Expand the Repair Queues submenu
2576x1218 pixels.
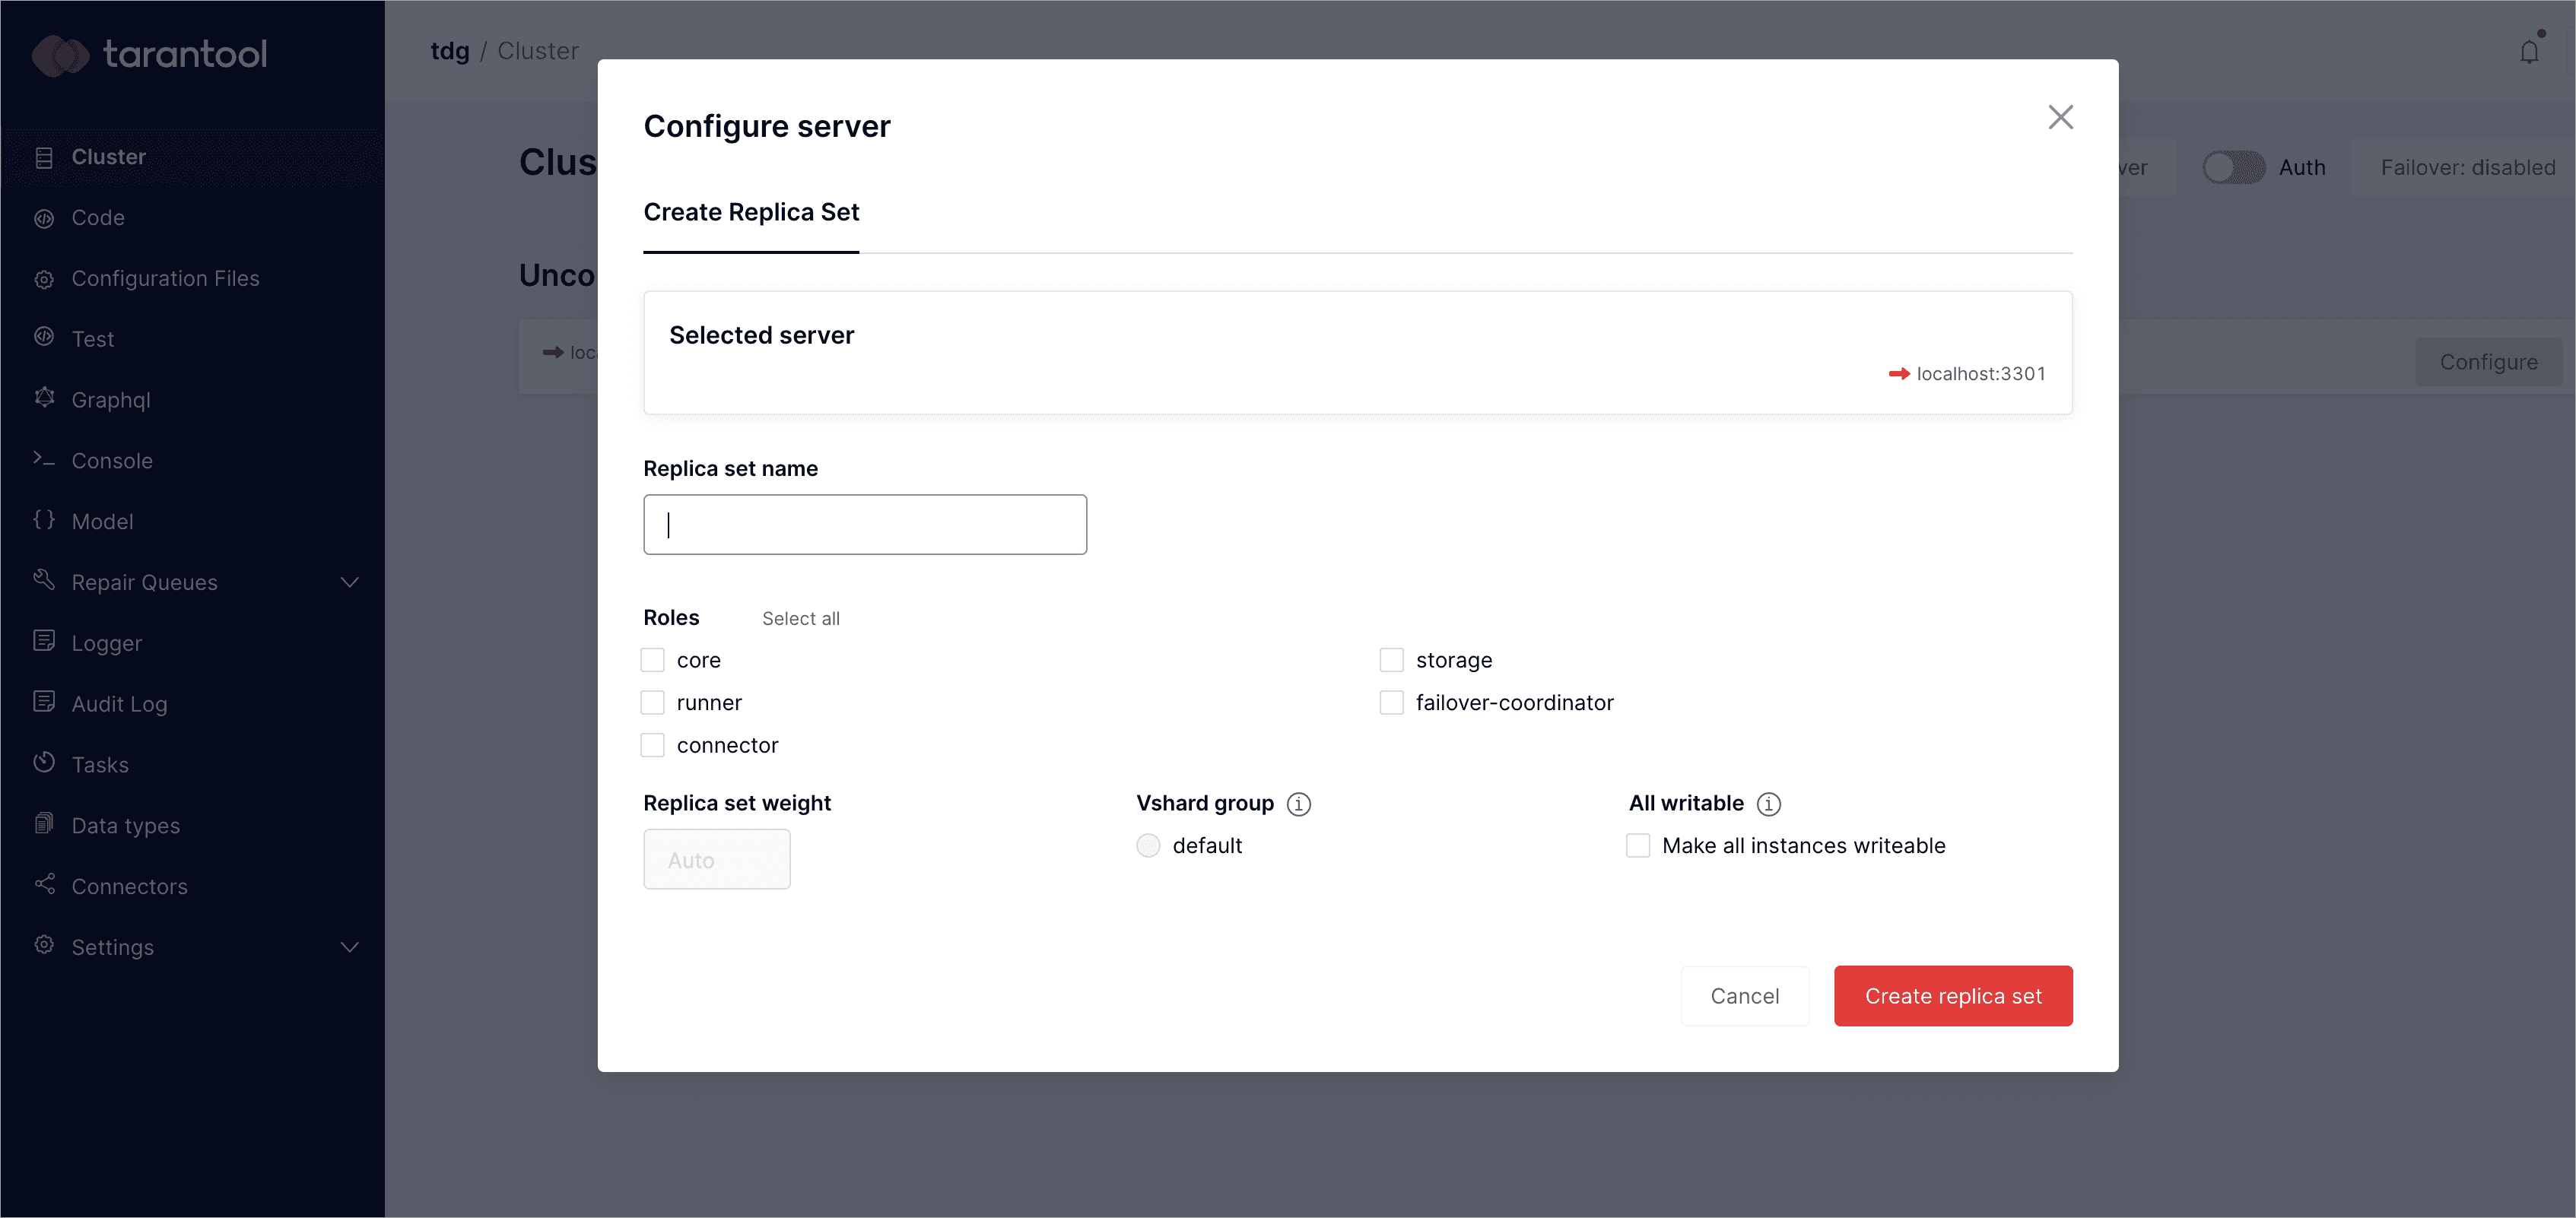coord(349,582)
